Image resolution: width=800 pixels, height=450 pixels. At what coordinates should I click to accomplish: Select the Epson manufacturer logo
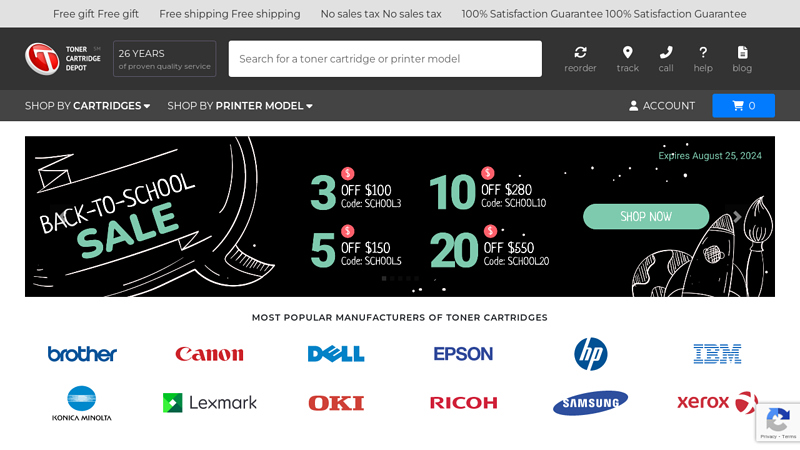click(x=463, y=354)
